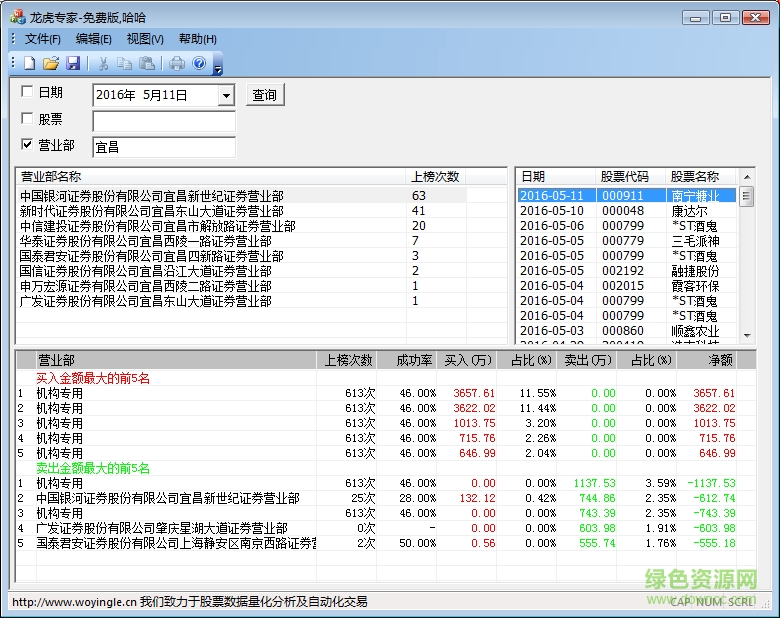Click the Copy toolbar icon

125,64
